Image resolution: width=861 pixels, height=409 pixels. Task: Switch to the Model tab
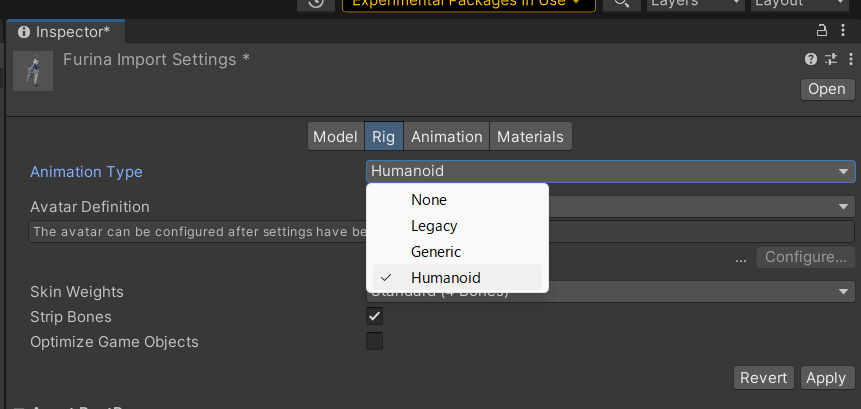[336, 137]
